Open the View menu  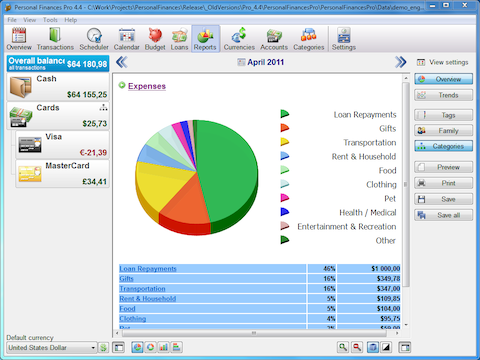pyautogui.click(x=29, y=20)
